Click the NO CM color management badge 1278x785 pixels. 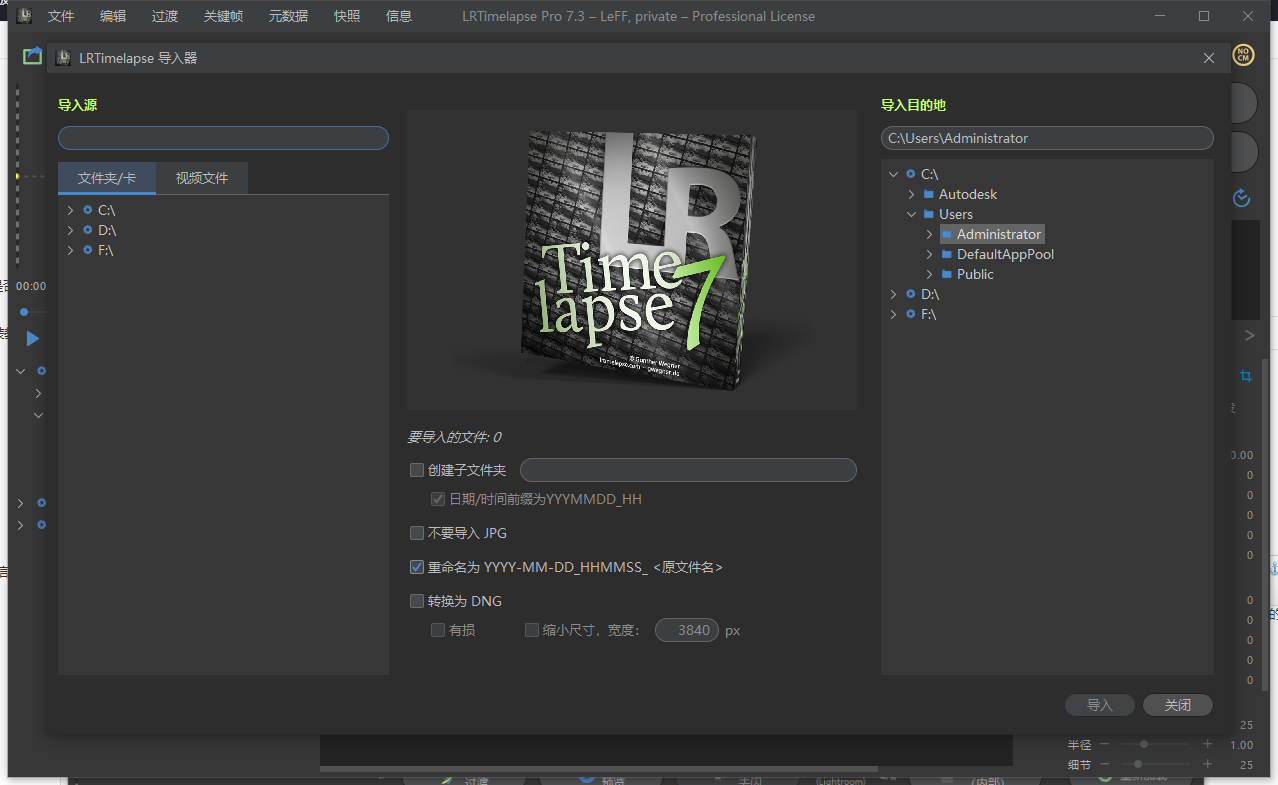point(1243,54)
